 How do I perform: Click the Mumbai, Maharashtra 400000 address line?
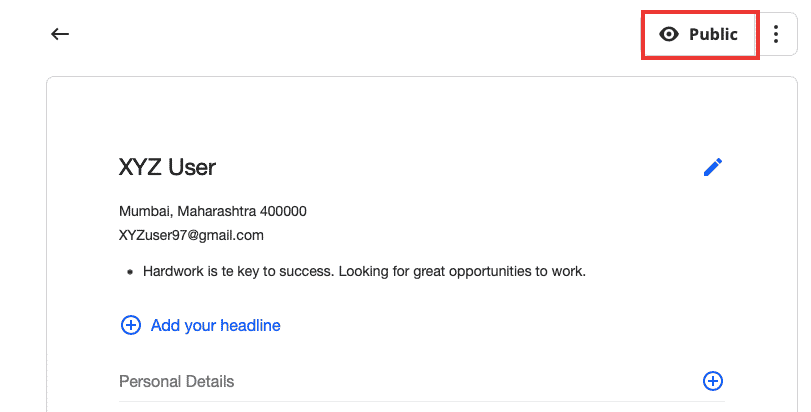(213, 211)
